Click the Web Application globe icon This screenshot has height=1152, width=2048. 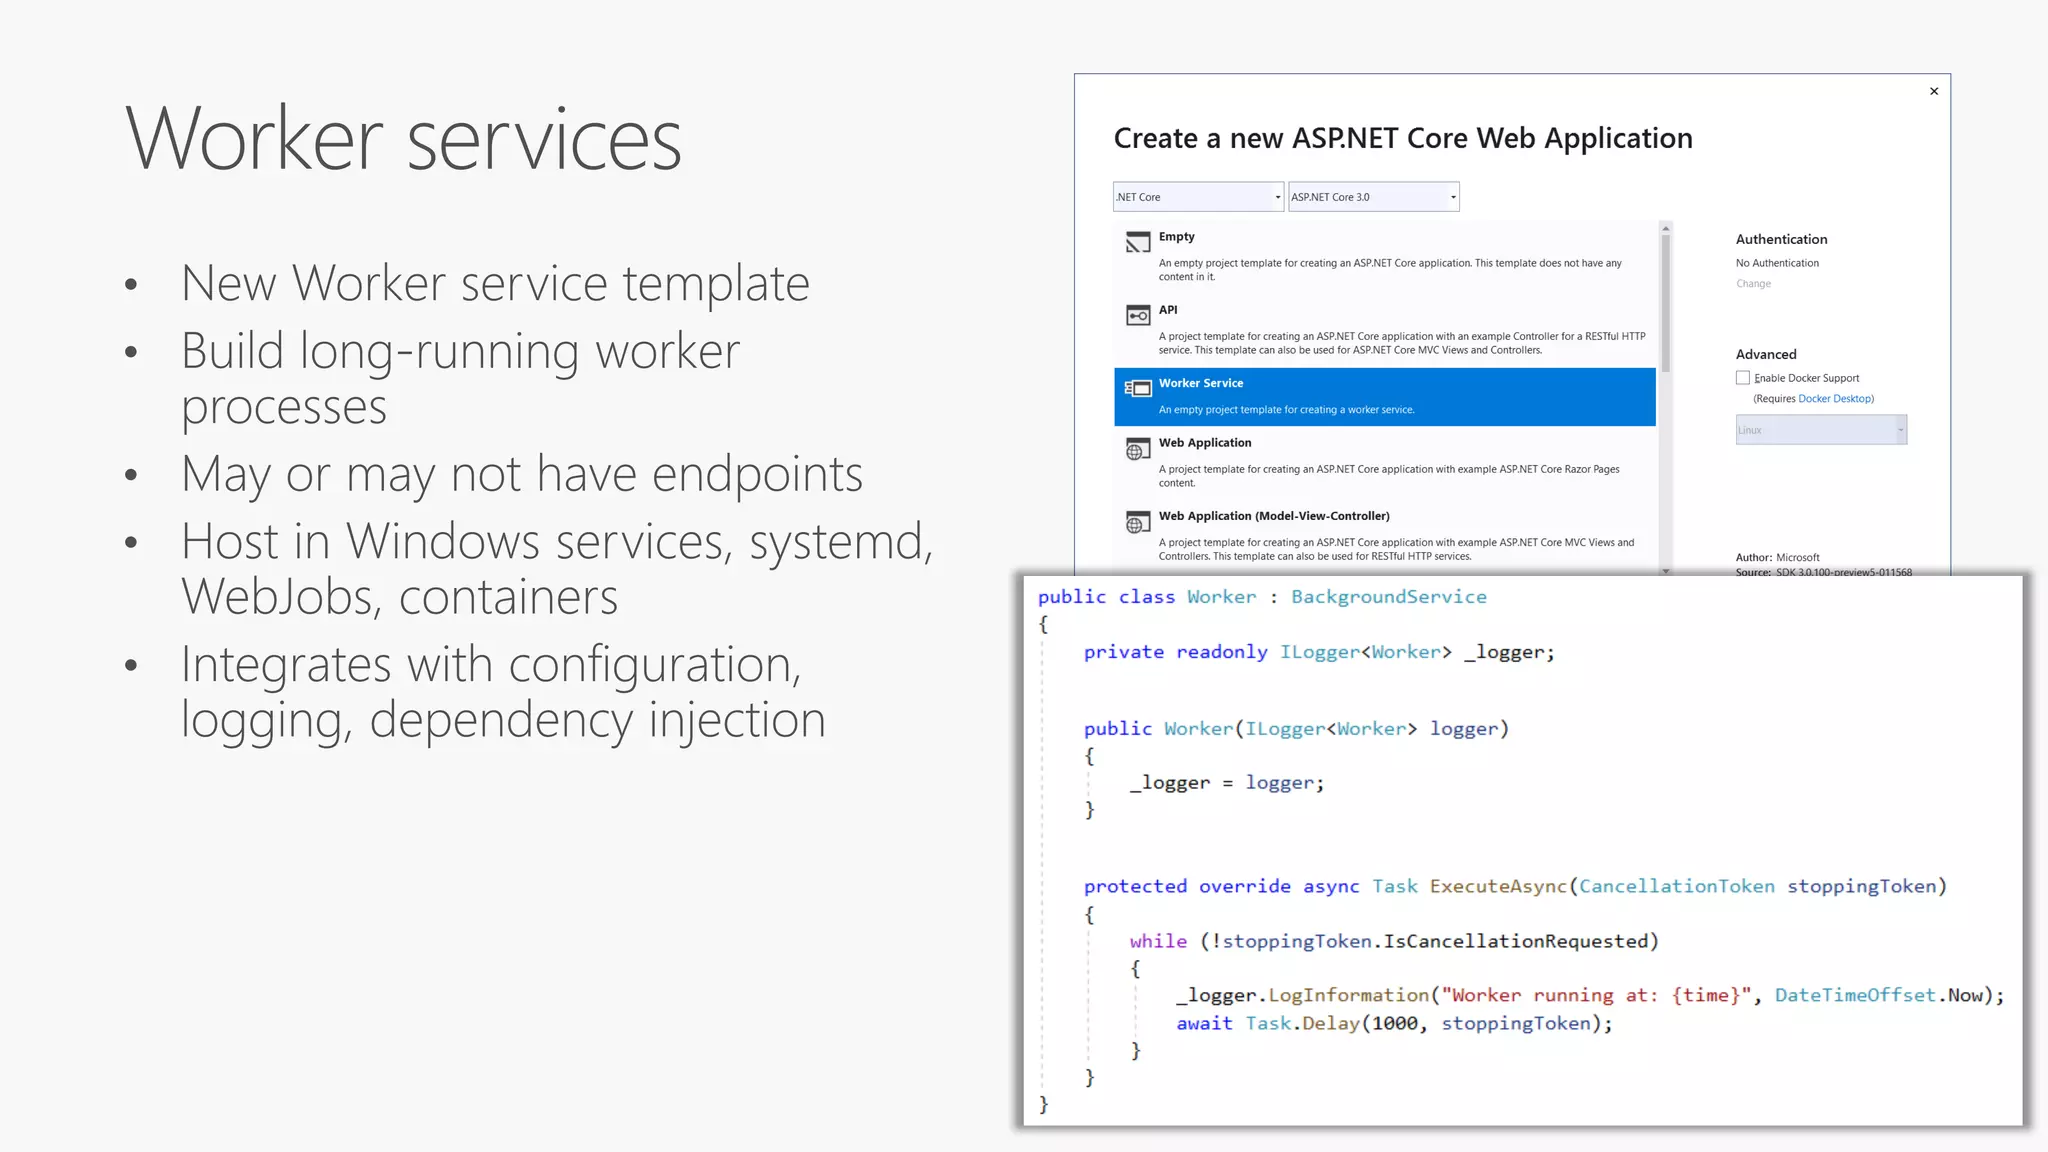point(1138,450)
